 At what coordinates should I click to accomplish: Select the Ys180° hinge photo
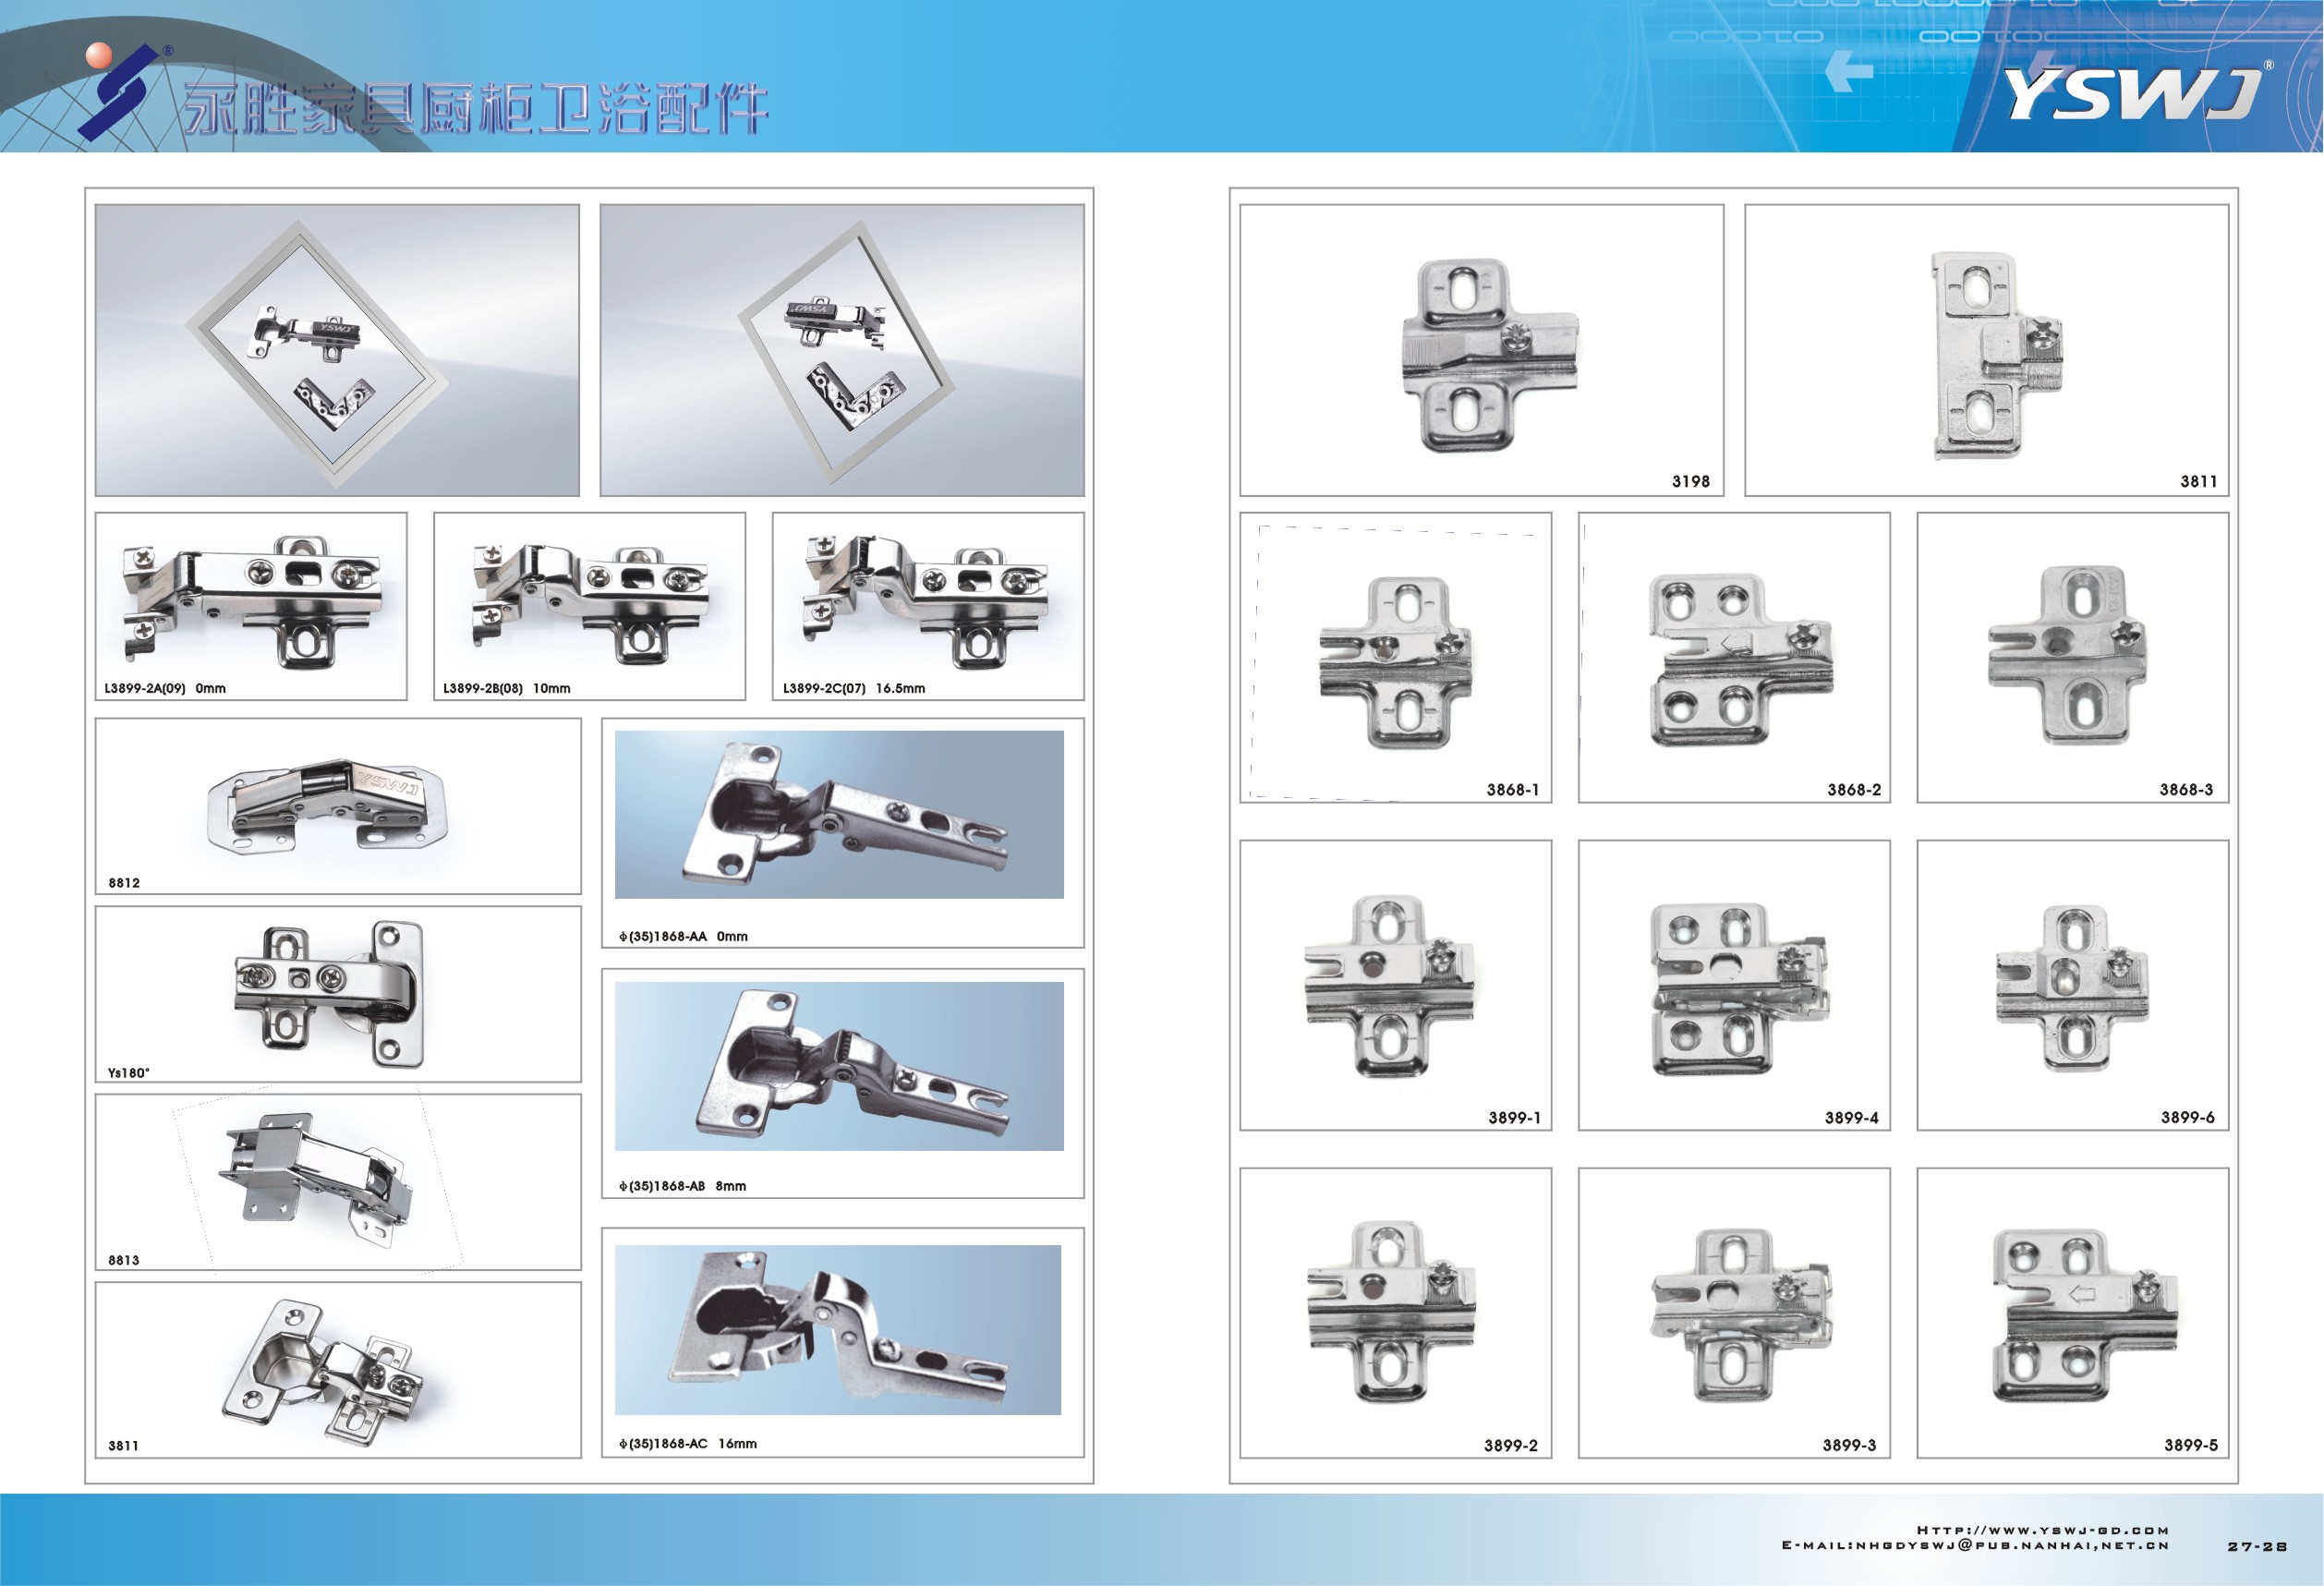(328, 995)
